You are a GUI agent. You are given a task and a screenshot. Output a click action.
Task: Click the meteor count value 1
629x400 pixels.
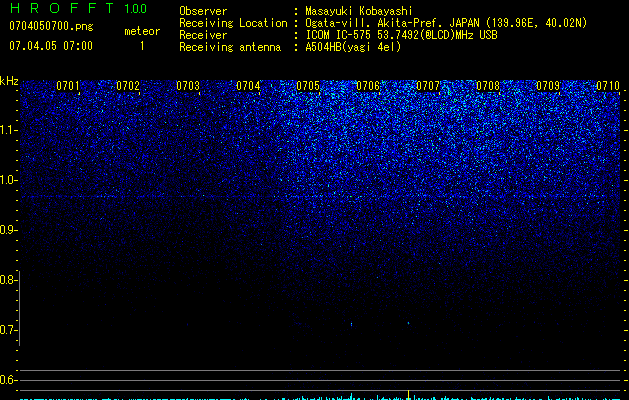pos(142,46)
